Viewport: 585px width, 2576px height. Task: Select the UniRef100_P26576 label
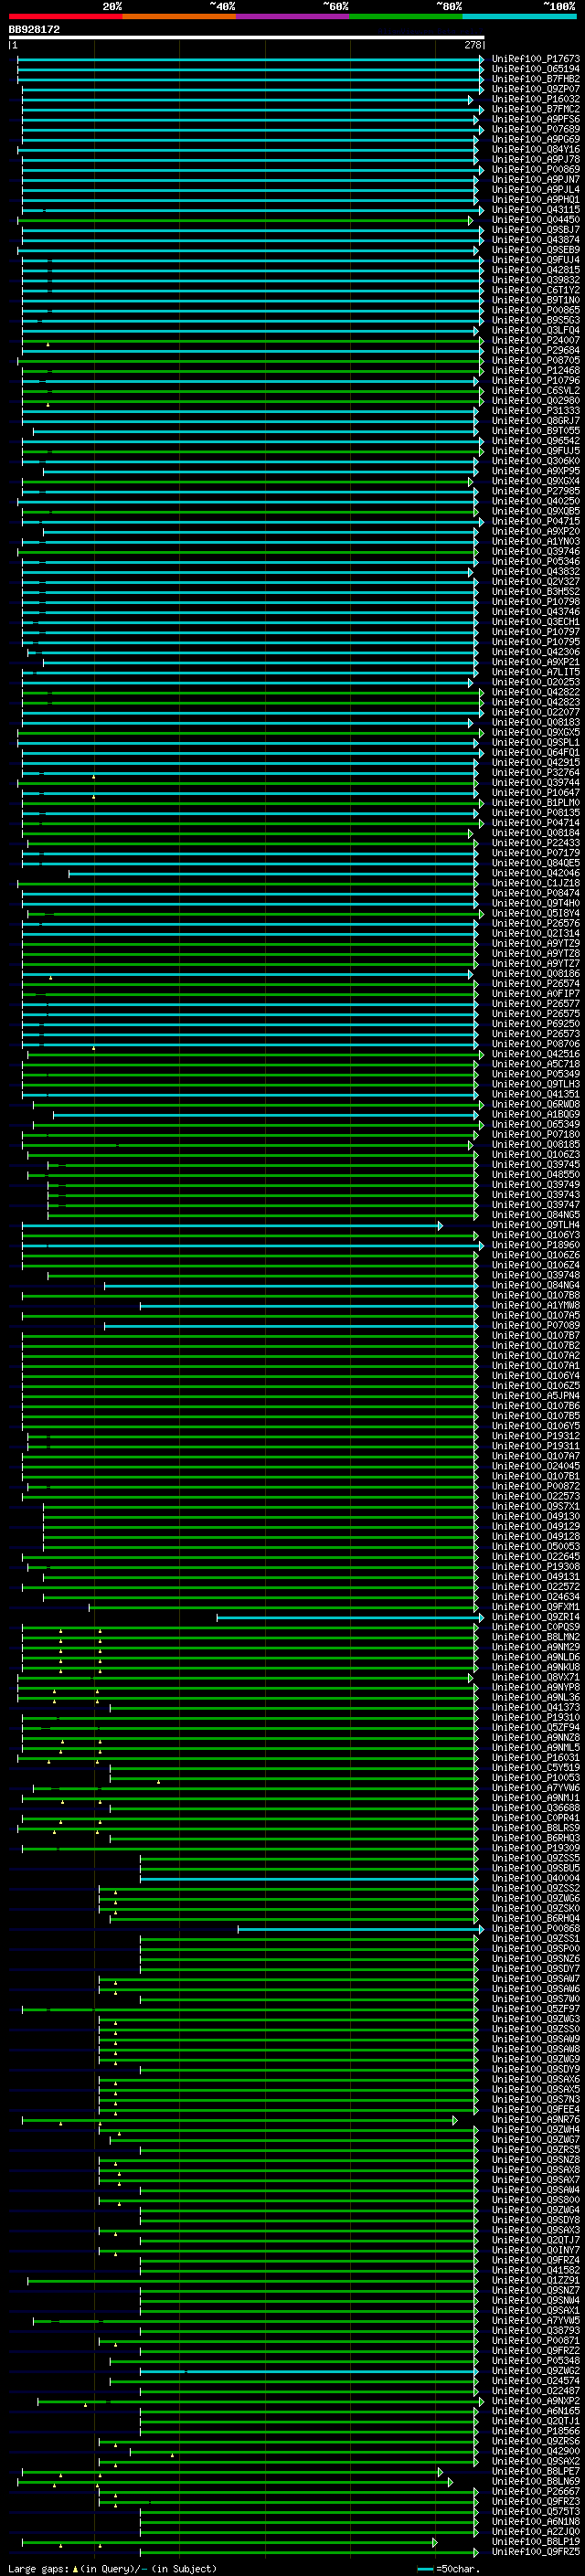(536, 924)
